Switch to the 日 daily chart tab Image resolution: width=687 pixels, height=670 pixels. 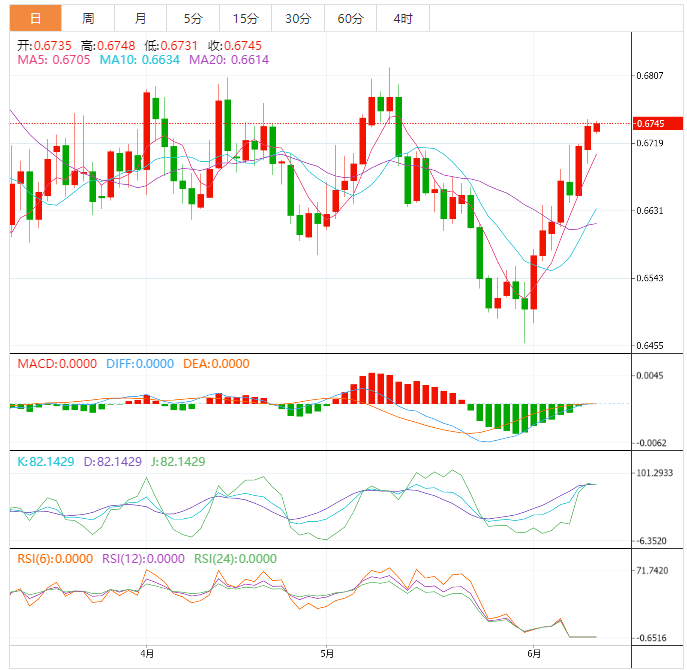click(x=36, y=18)
